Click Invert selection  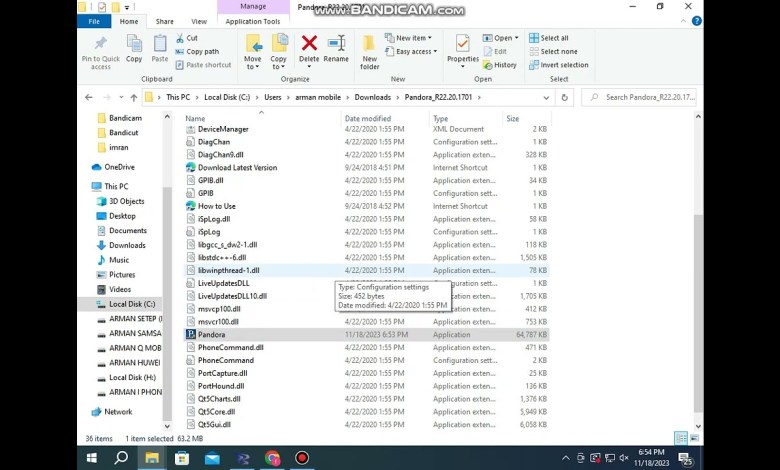(x=559, y=65)
